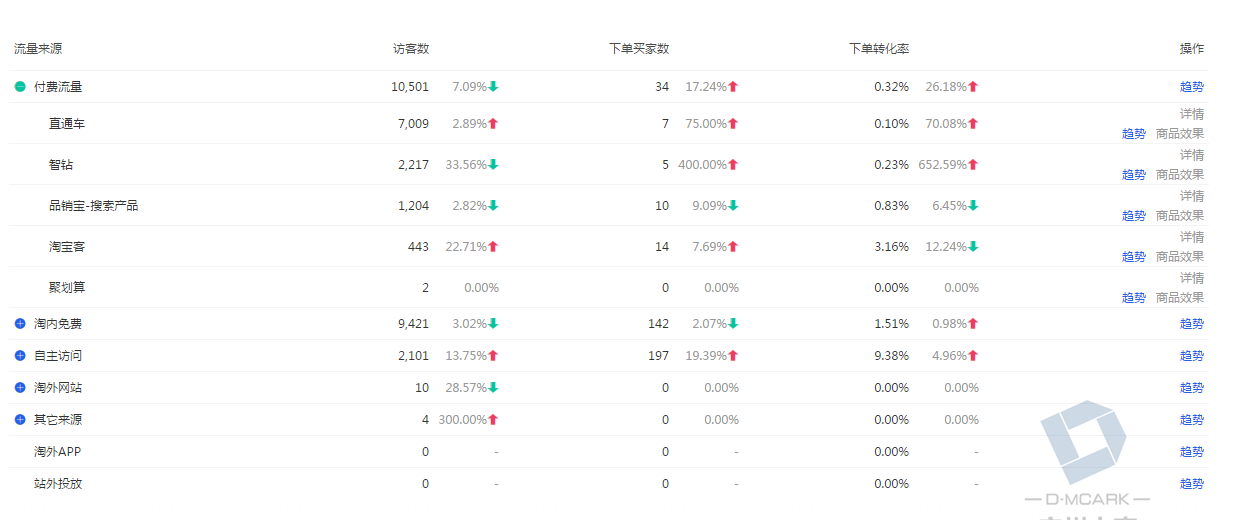This screenshot has width=1237, height=520.
Task: Open 商品效果 for 智钻
Action: pos(1179,175)
